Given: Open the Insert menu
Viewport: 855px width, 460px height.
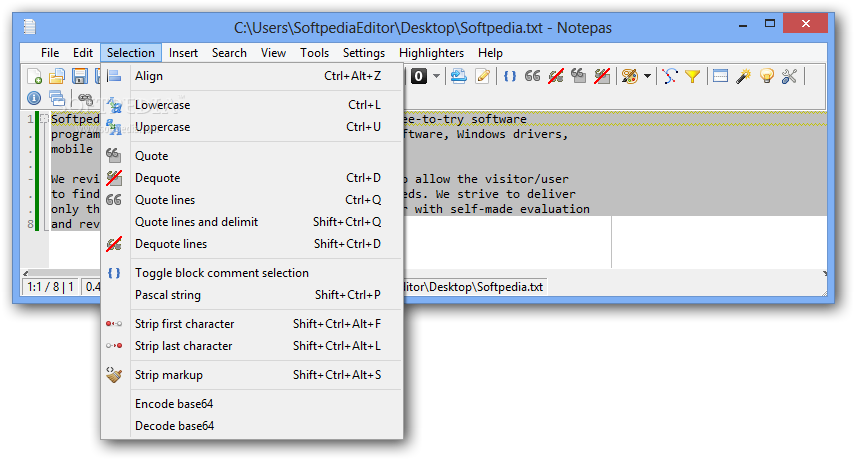Looking at the screenshot, I should 183,53.
